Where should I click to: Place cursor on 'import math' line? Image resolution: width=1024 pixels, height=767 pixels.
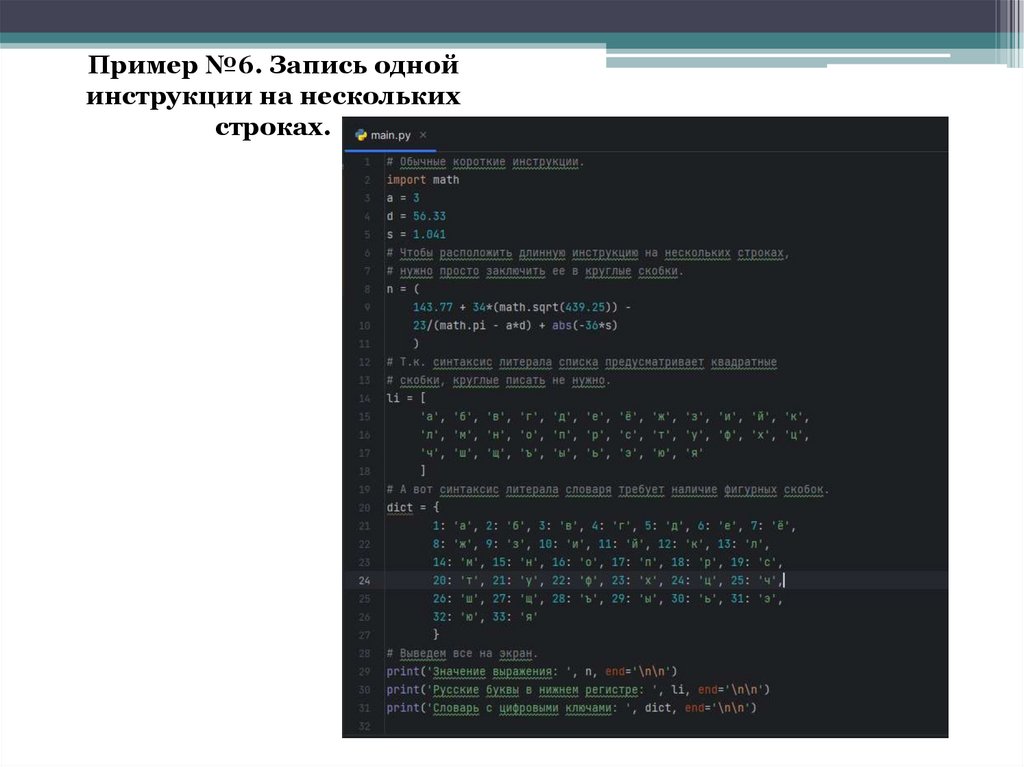click(x=423, y=180)
